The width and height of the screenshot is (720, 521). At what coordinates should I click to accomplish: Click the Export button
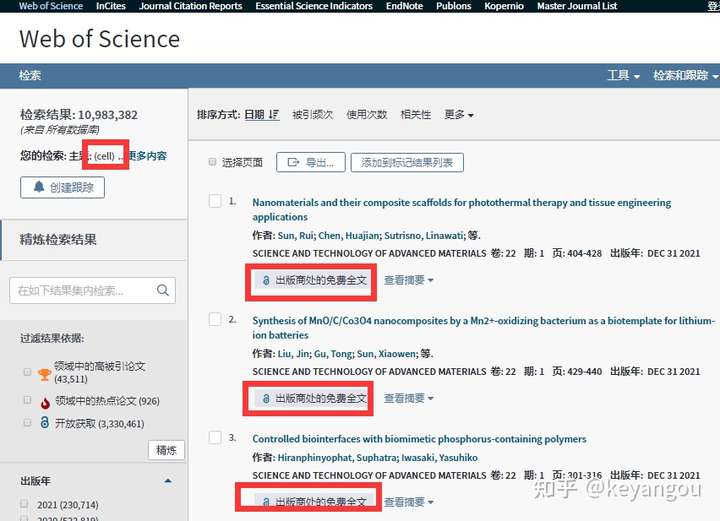point(311,162)
